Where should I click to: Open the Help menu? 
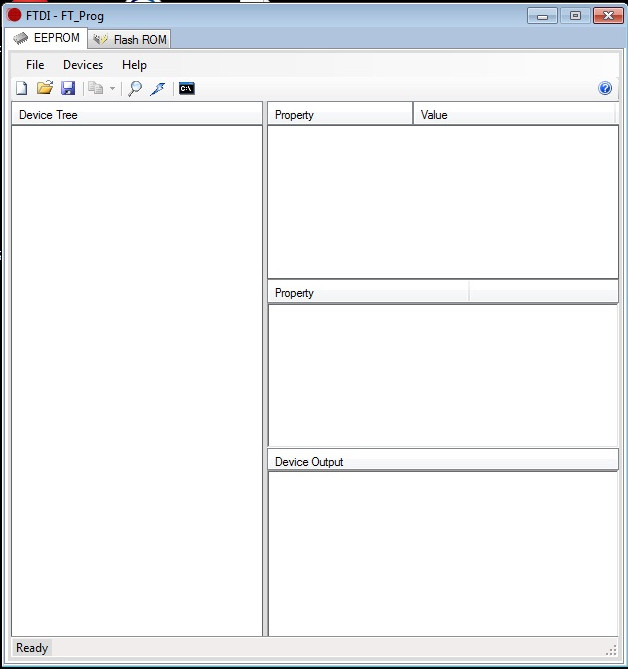point(134,65)
